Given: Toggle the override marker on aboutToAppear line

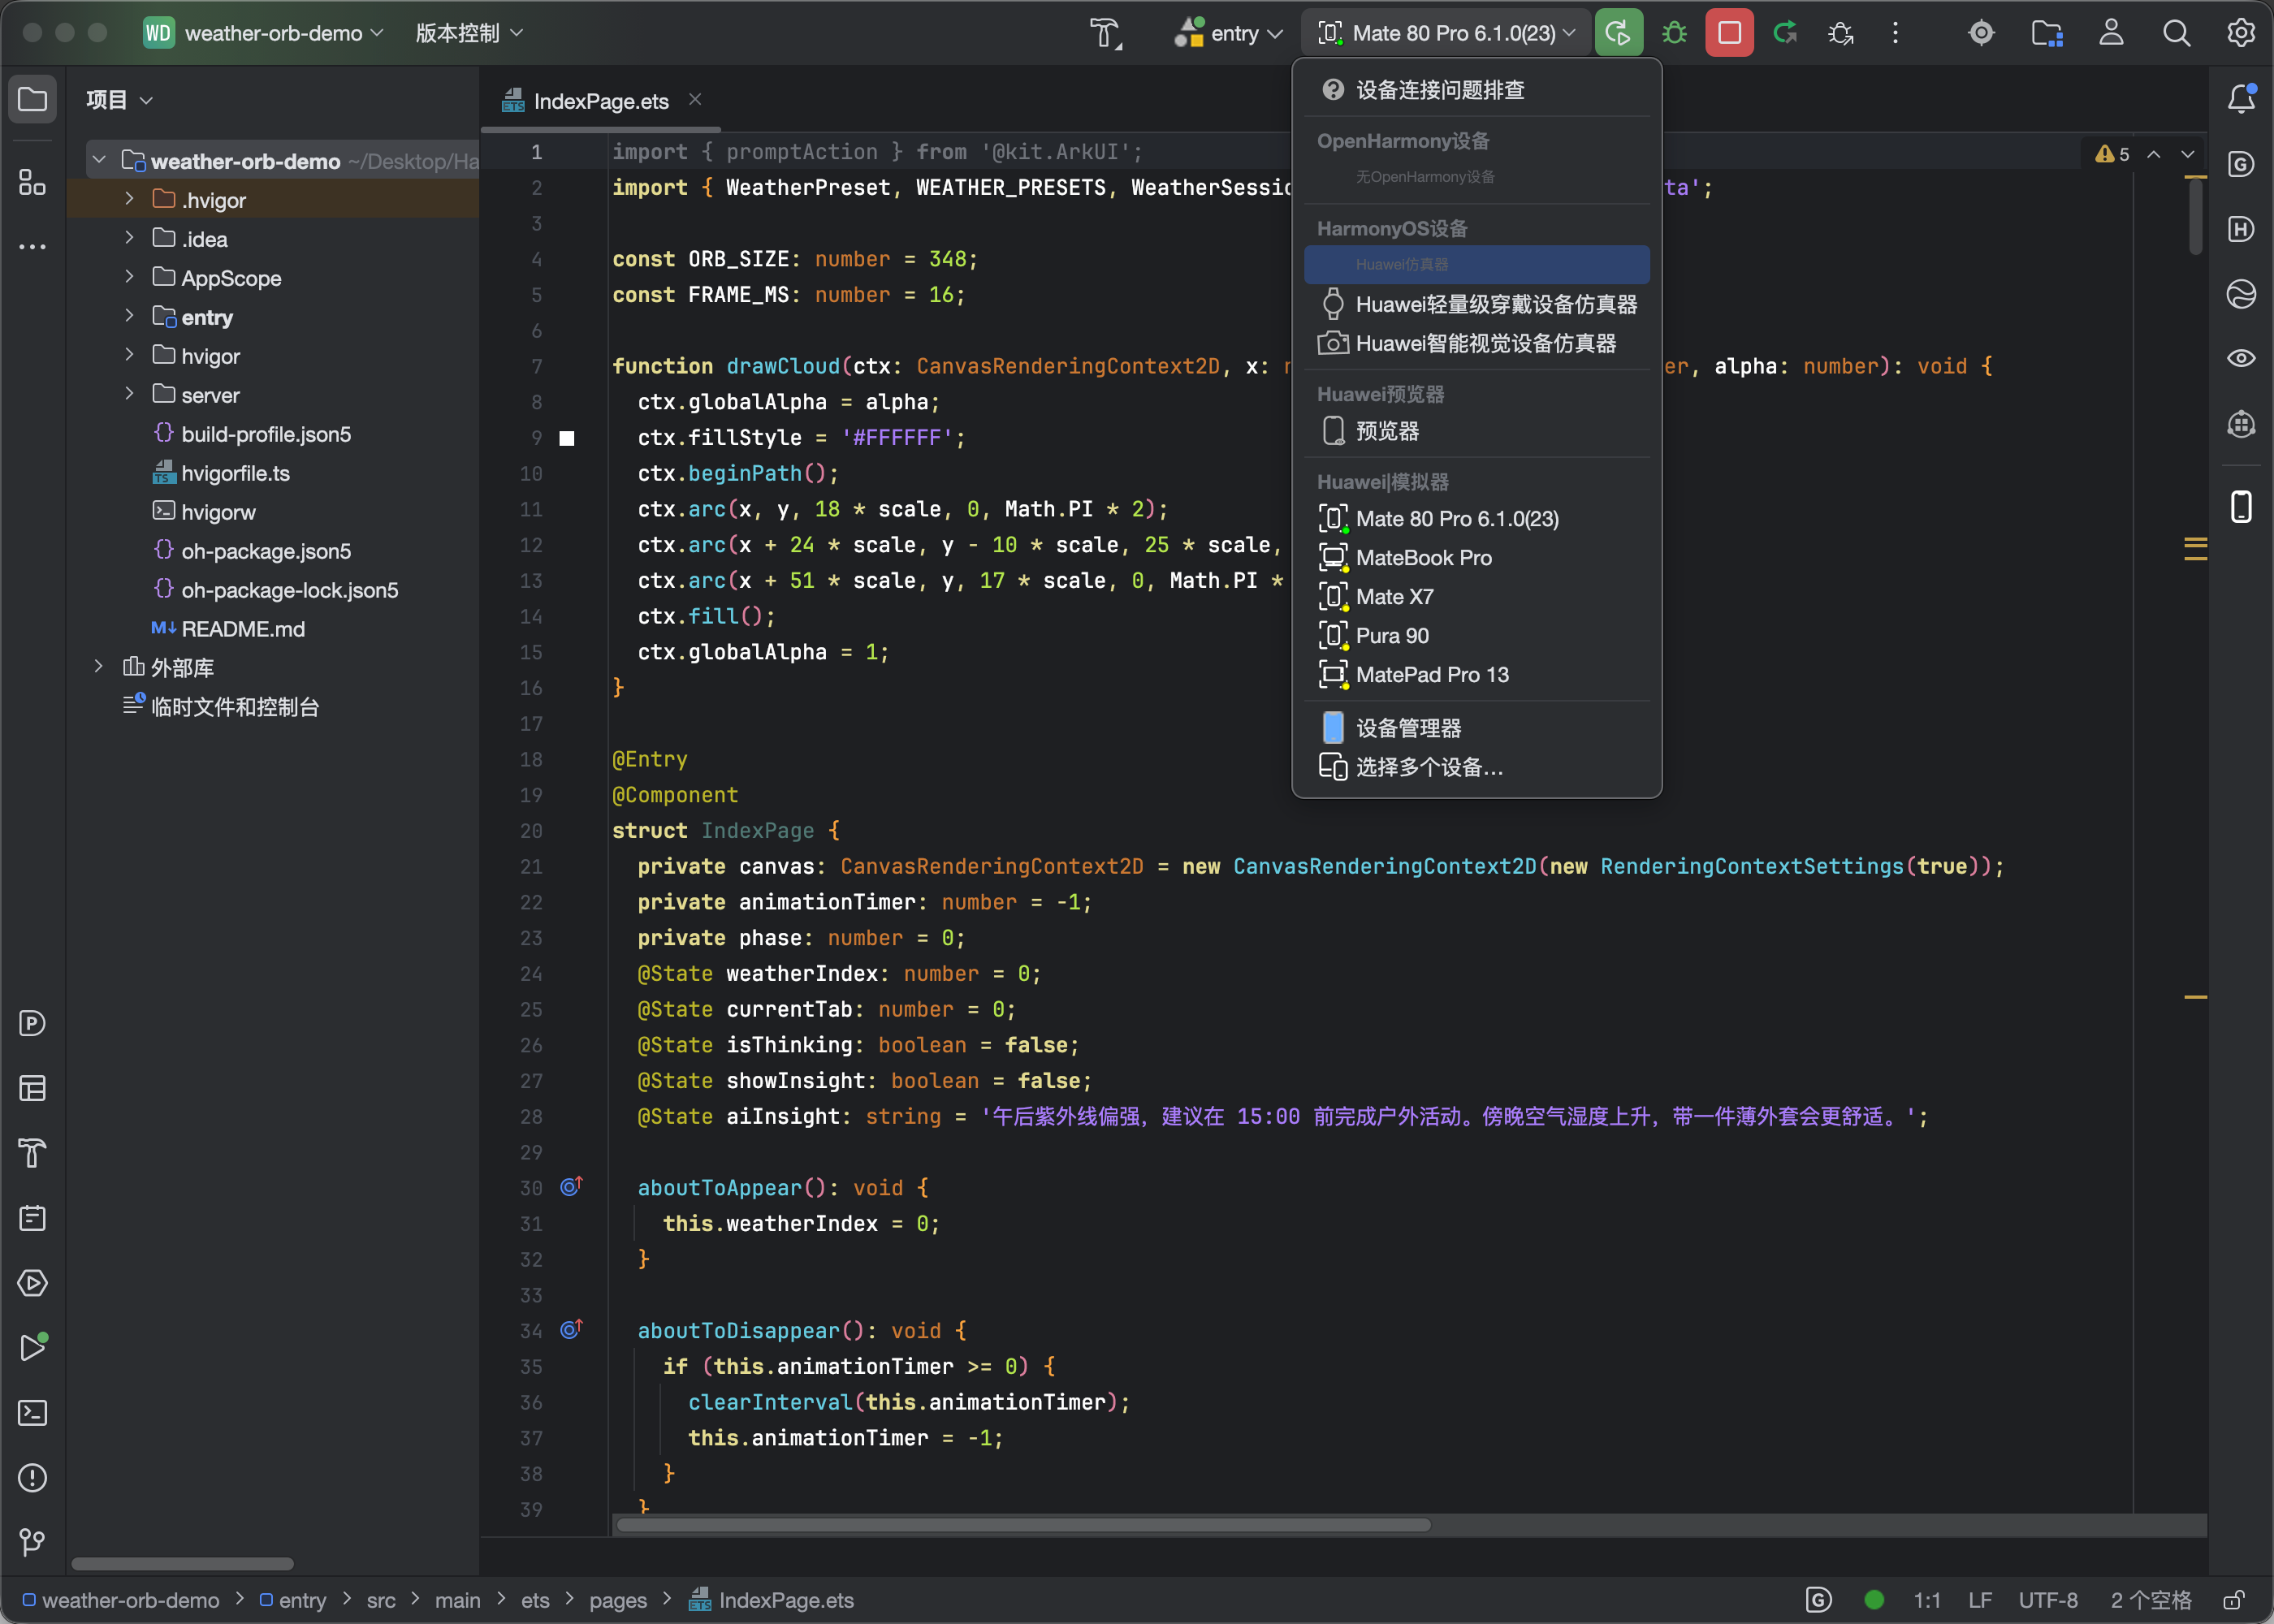Looking at the screenshot, I should coord(571,1187).
